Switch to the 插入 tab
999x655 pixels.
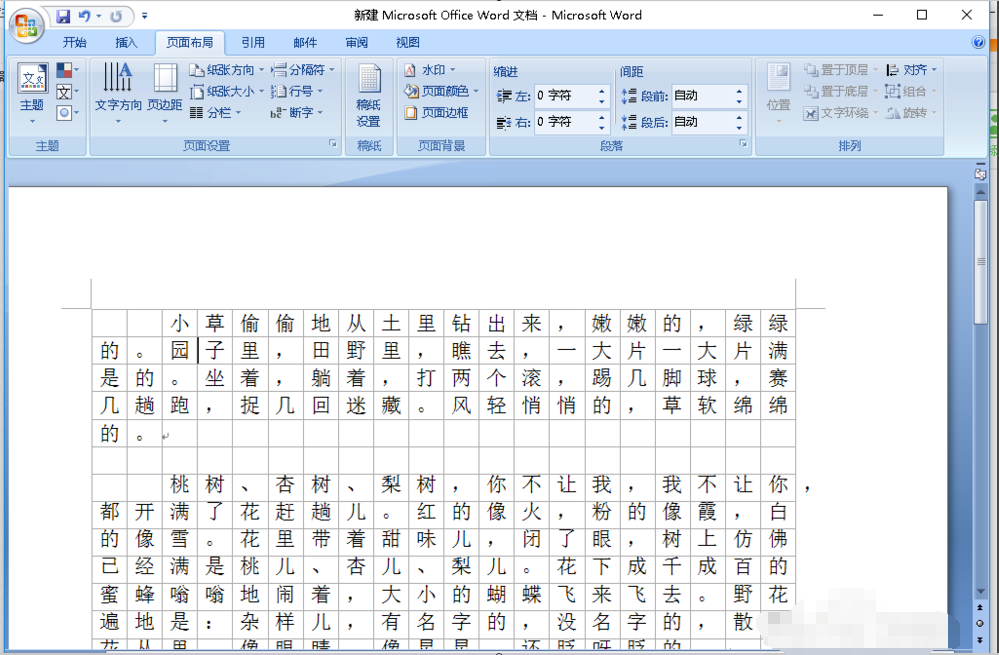(126, 42)
